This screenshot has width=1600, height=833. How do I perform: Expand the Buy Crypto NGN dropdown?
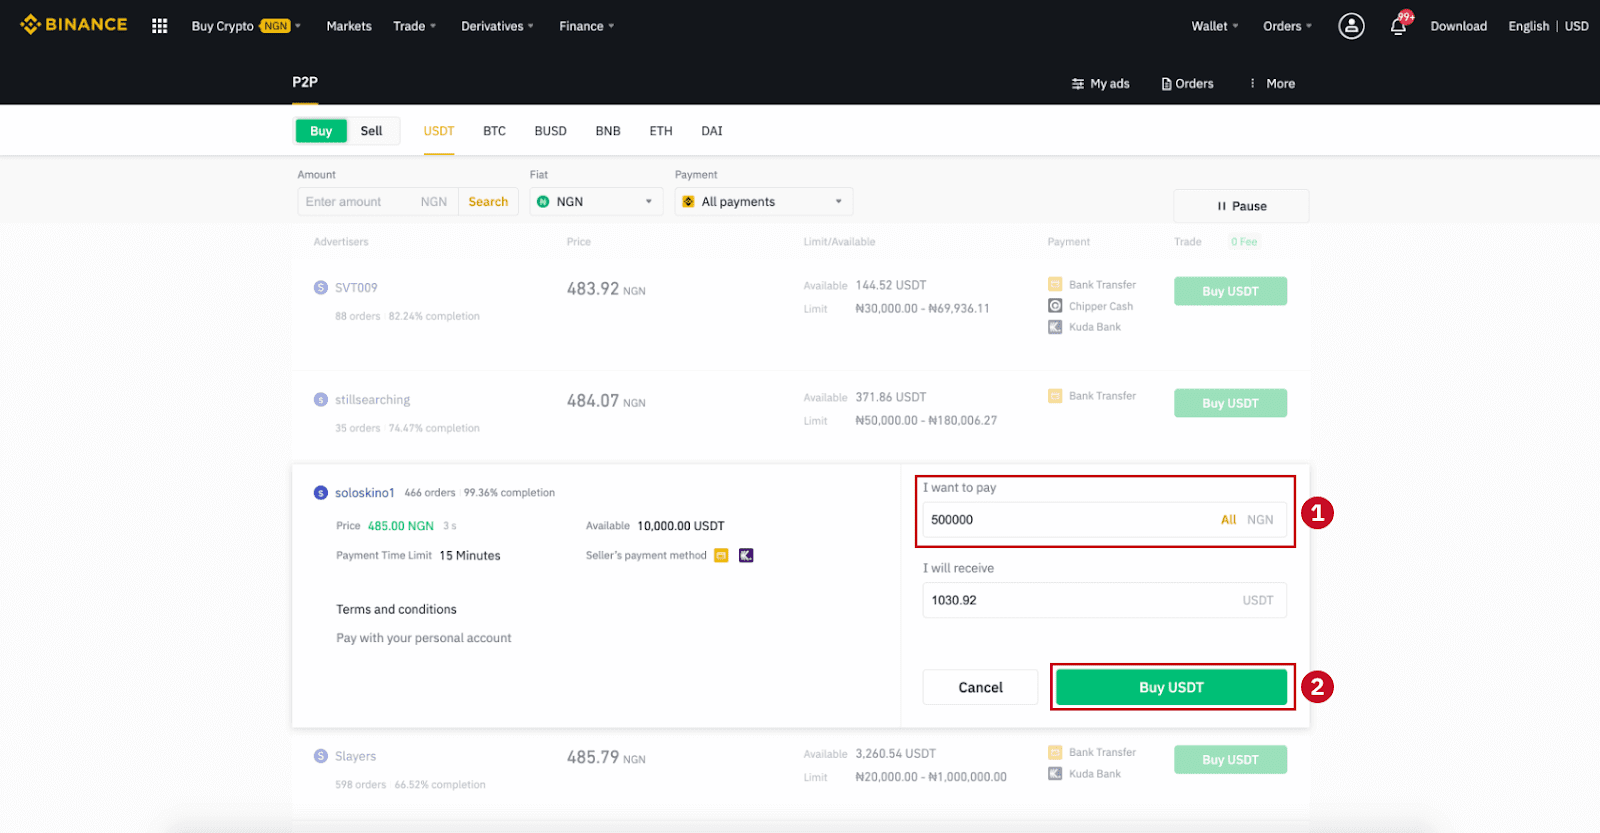pos(246,26)
